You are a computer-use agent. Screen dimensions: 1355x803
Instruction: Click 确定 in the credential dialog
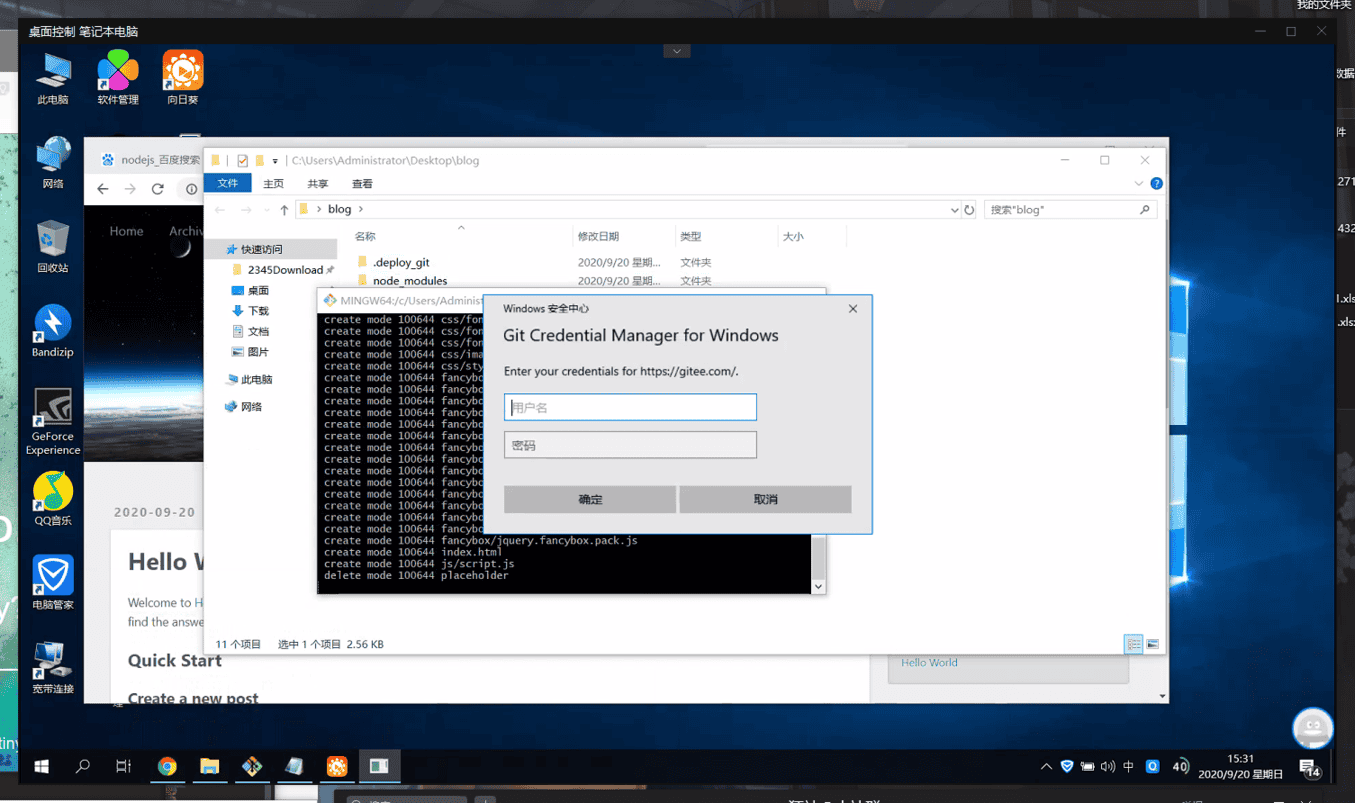[x=590, y=499]
